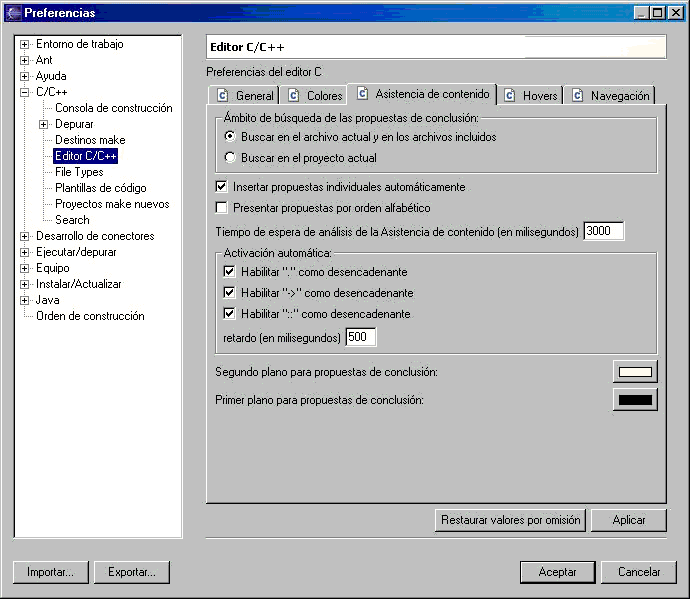Open the Segundo plano color swatch

tap(635, 373)
